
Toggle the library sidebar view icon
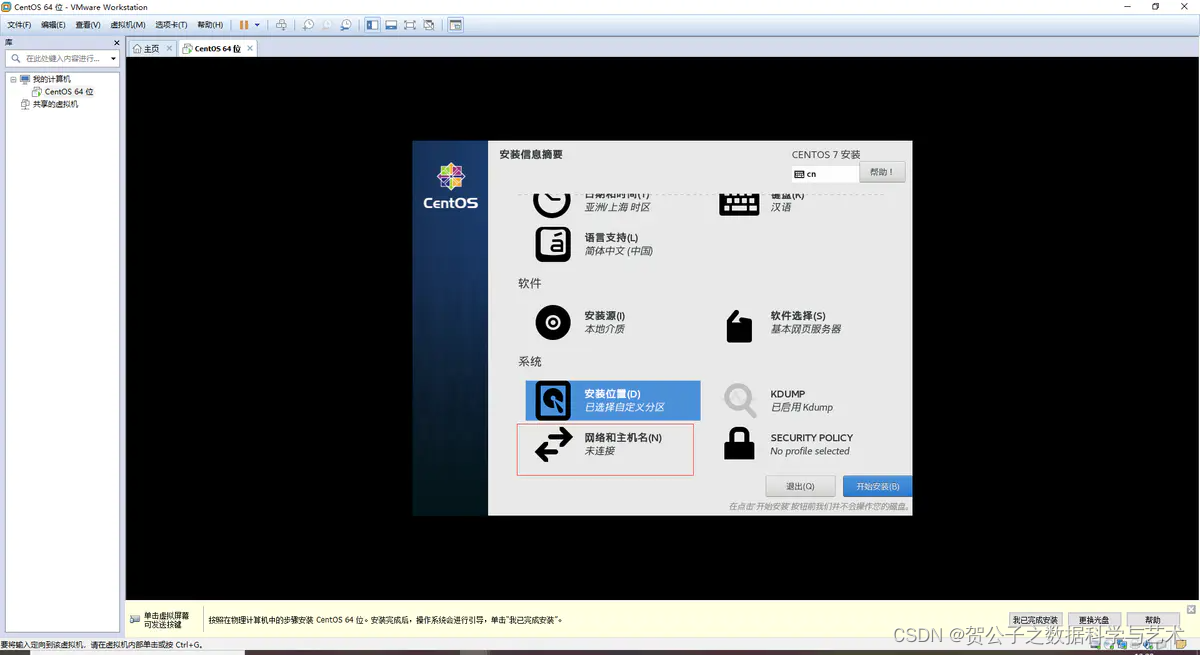tap(372, 24)
